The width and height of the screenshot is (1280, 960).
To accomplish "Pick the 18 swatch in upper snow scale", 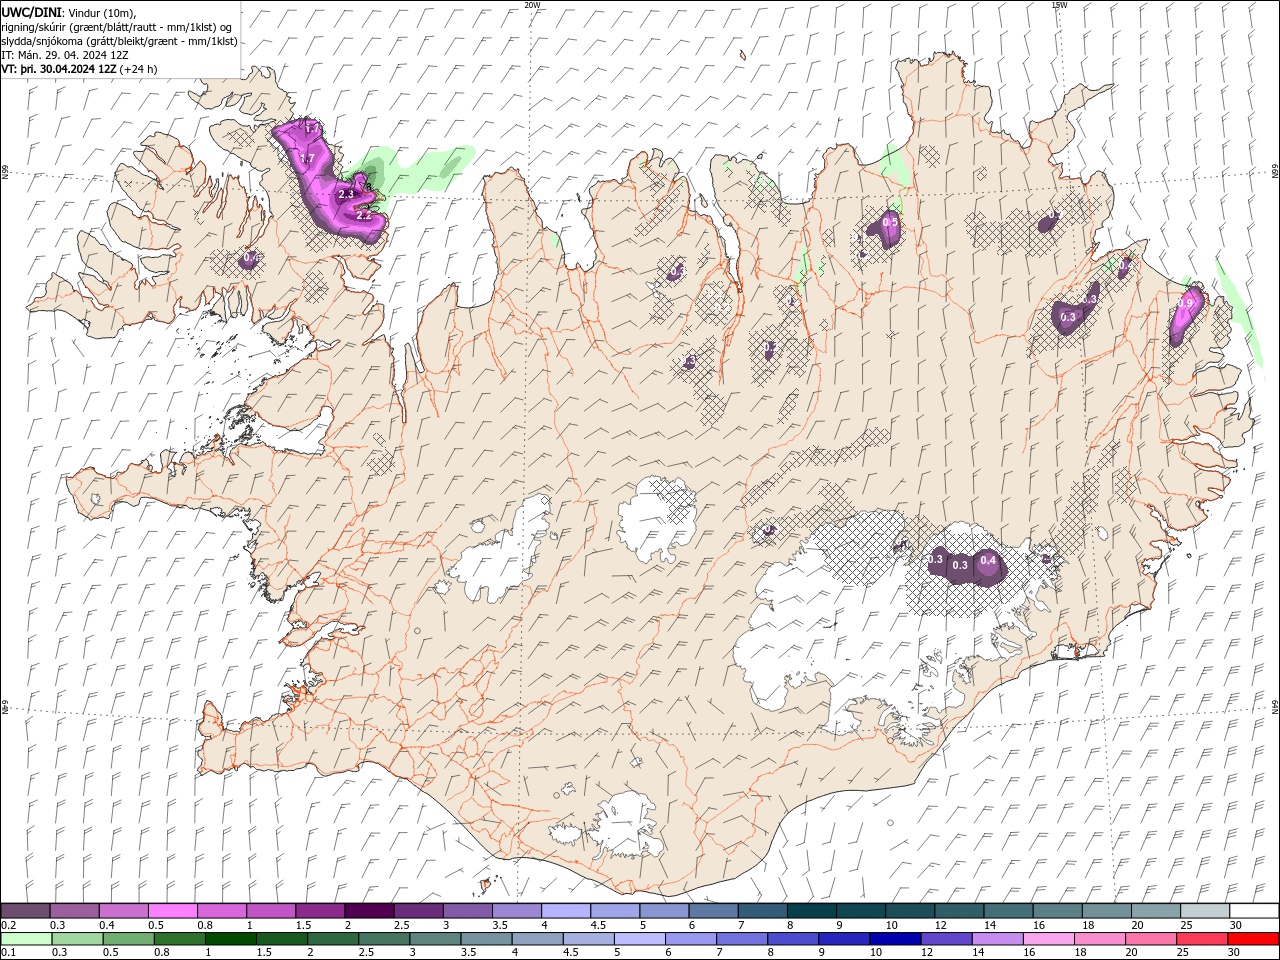I will (1106, 911).
